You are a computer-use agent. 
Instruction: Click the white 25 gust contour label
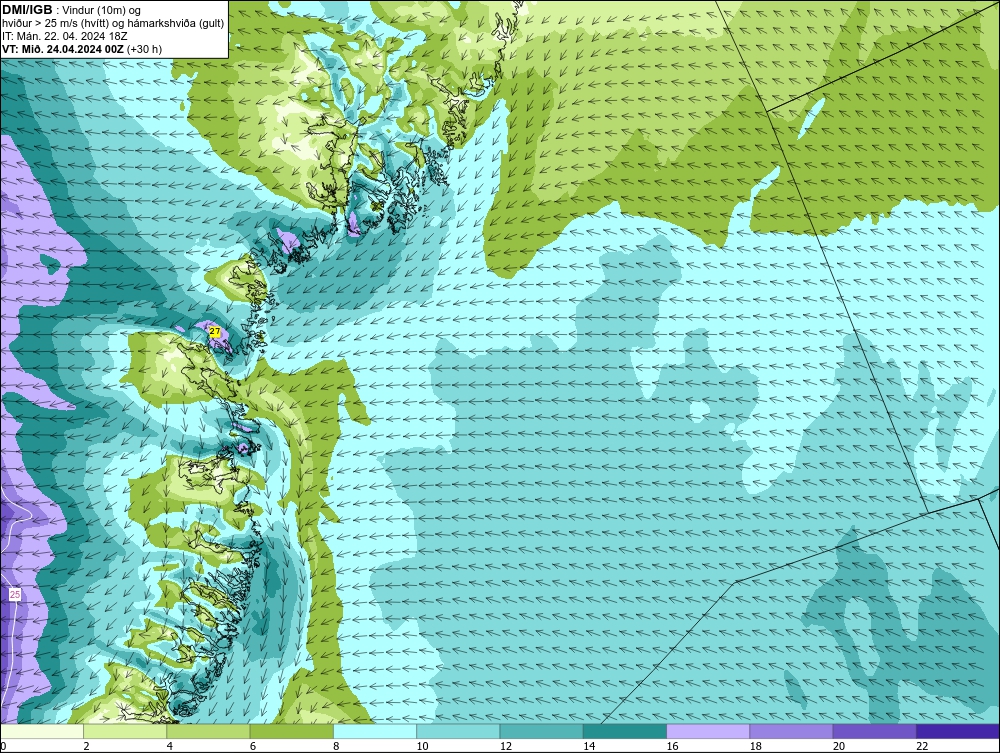[x=15, y=594]
